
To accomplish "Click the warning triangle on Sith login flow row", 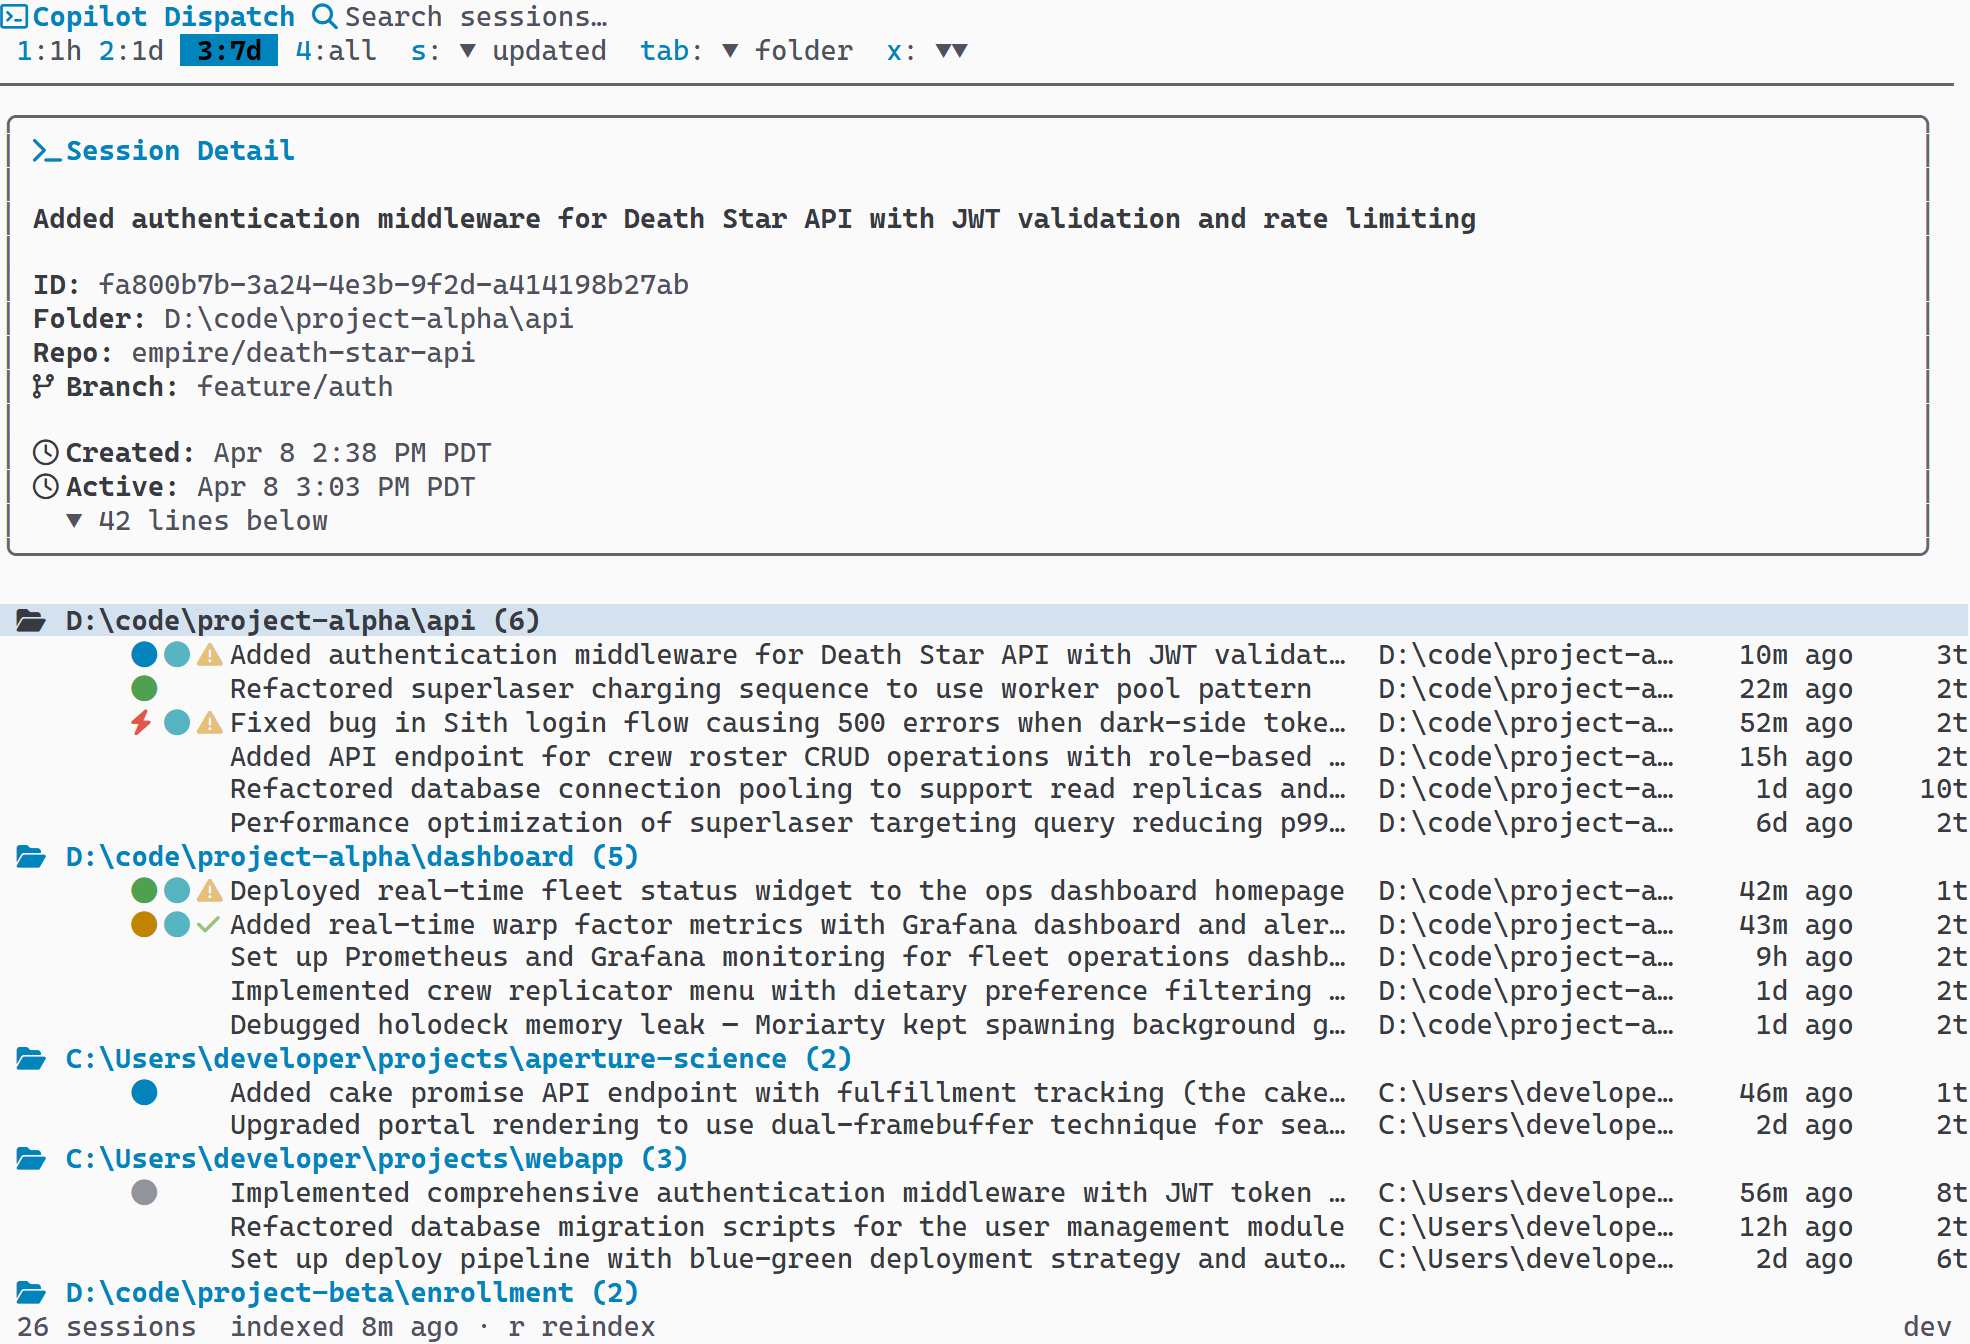I will point(209,723).
